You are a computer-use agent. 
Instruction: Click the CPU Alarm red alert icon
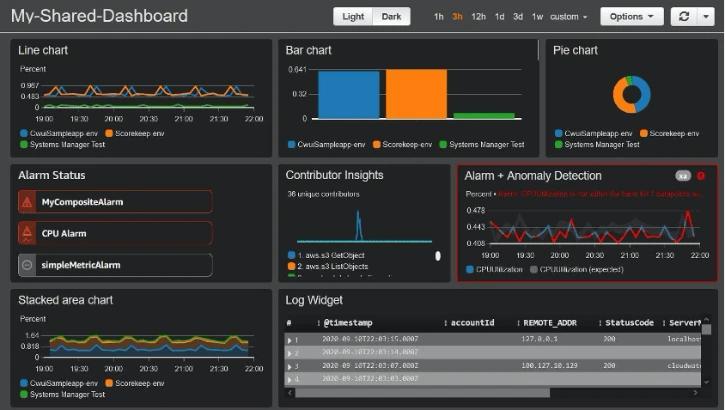(27, 233)
